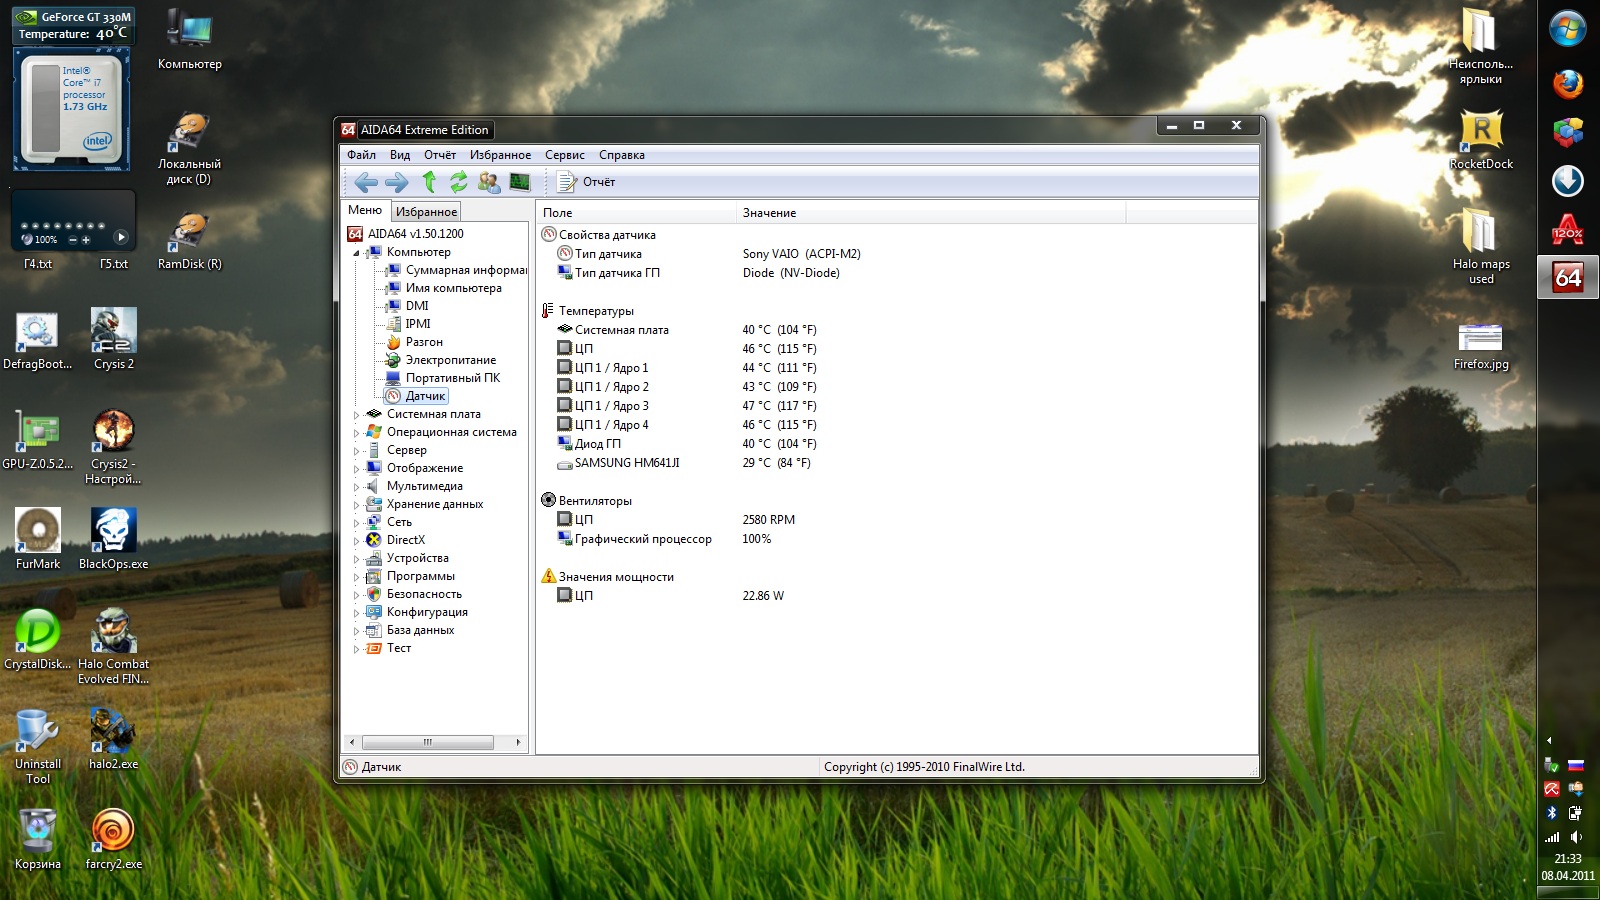
Task: Click the 22.86 W power value
Action: (763, 596)
